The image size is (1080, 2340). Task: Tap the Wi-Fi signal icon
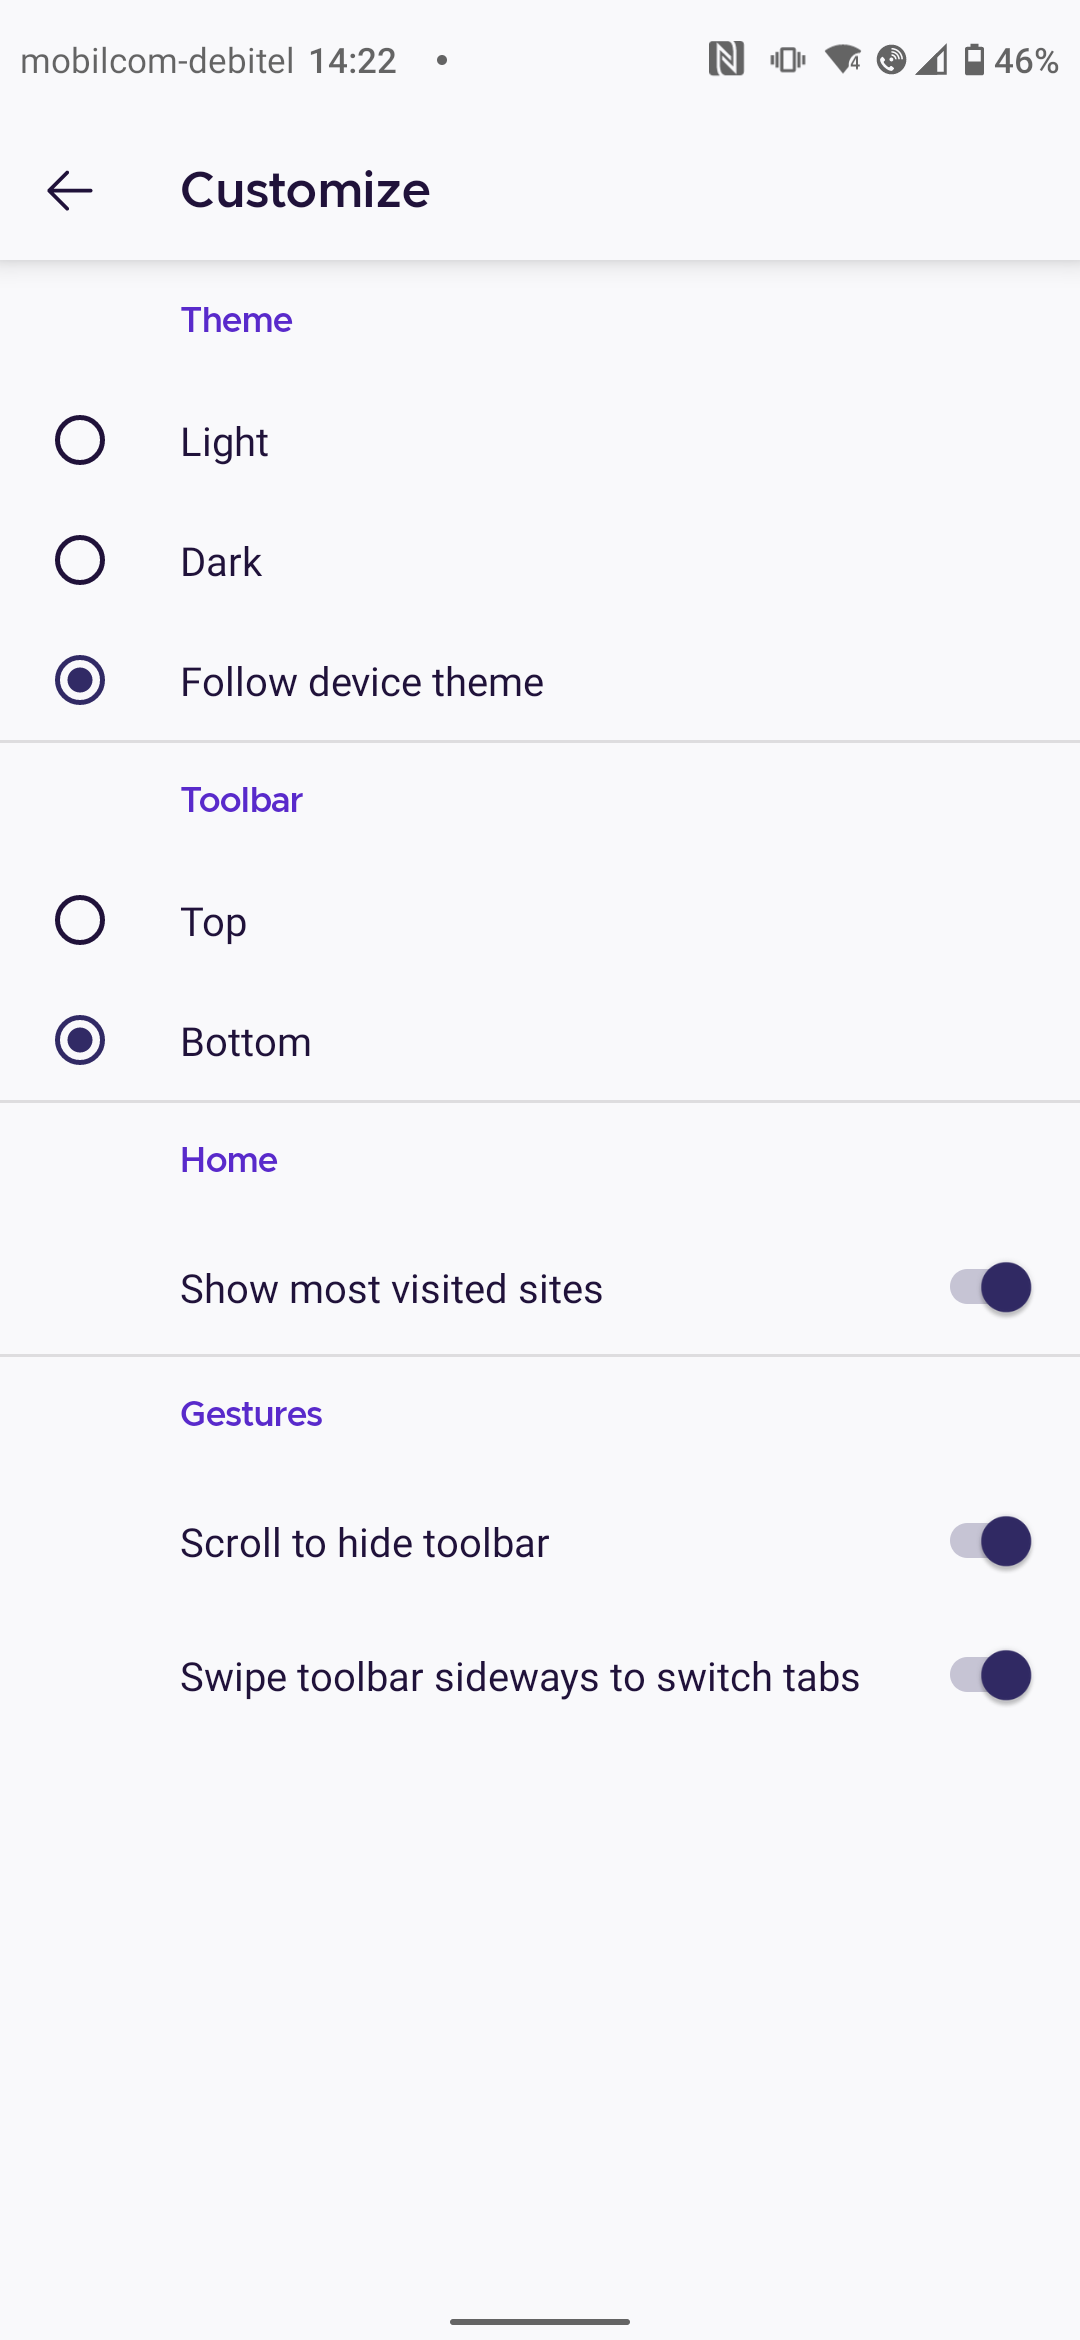coord(843,60)
